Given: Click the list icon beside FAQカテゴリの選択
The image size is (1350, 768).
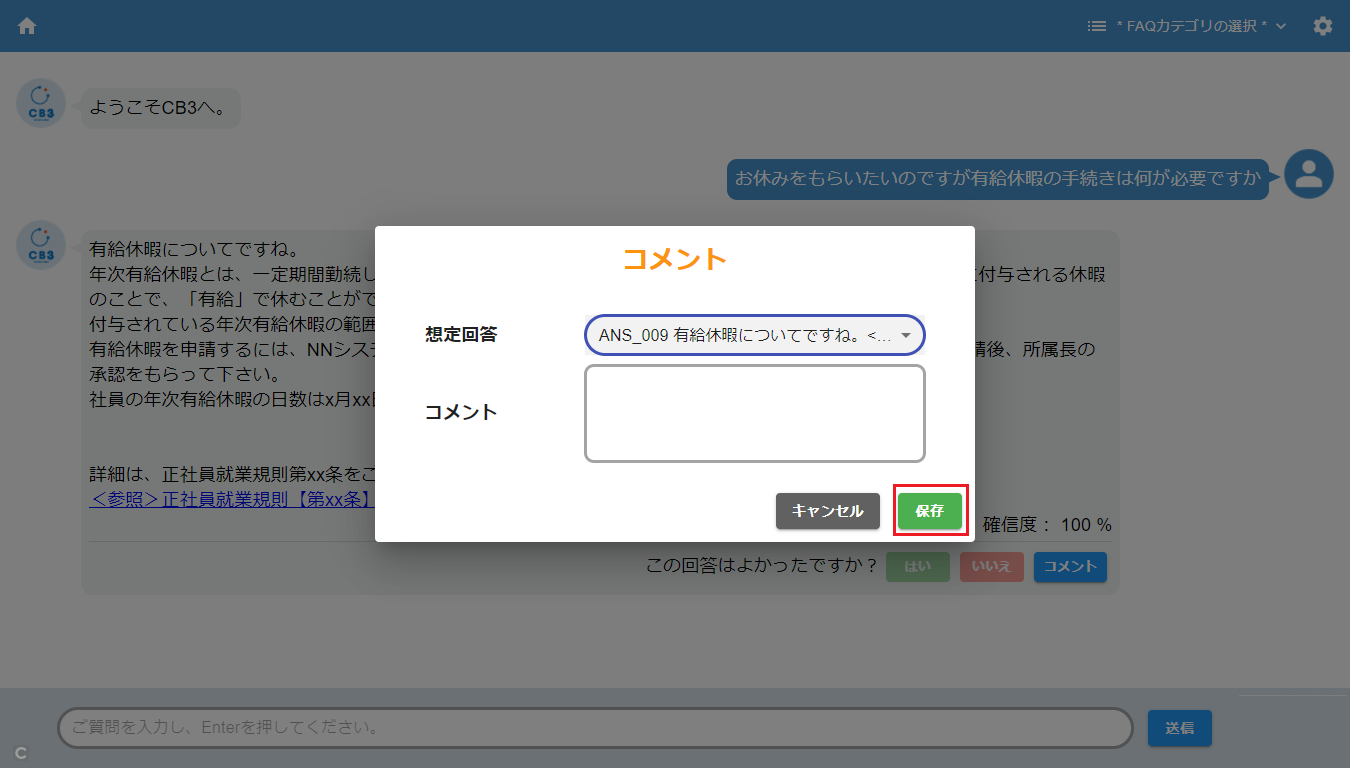Looking at the screenshot, I should pos(1096,26).
